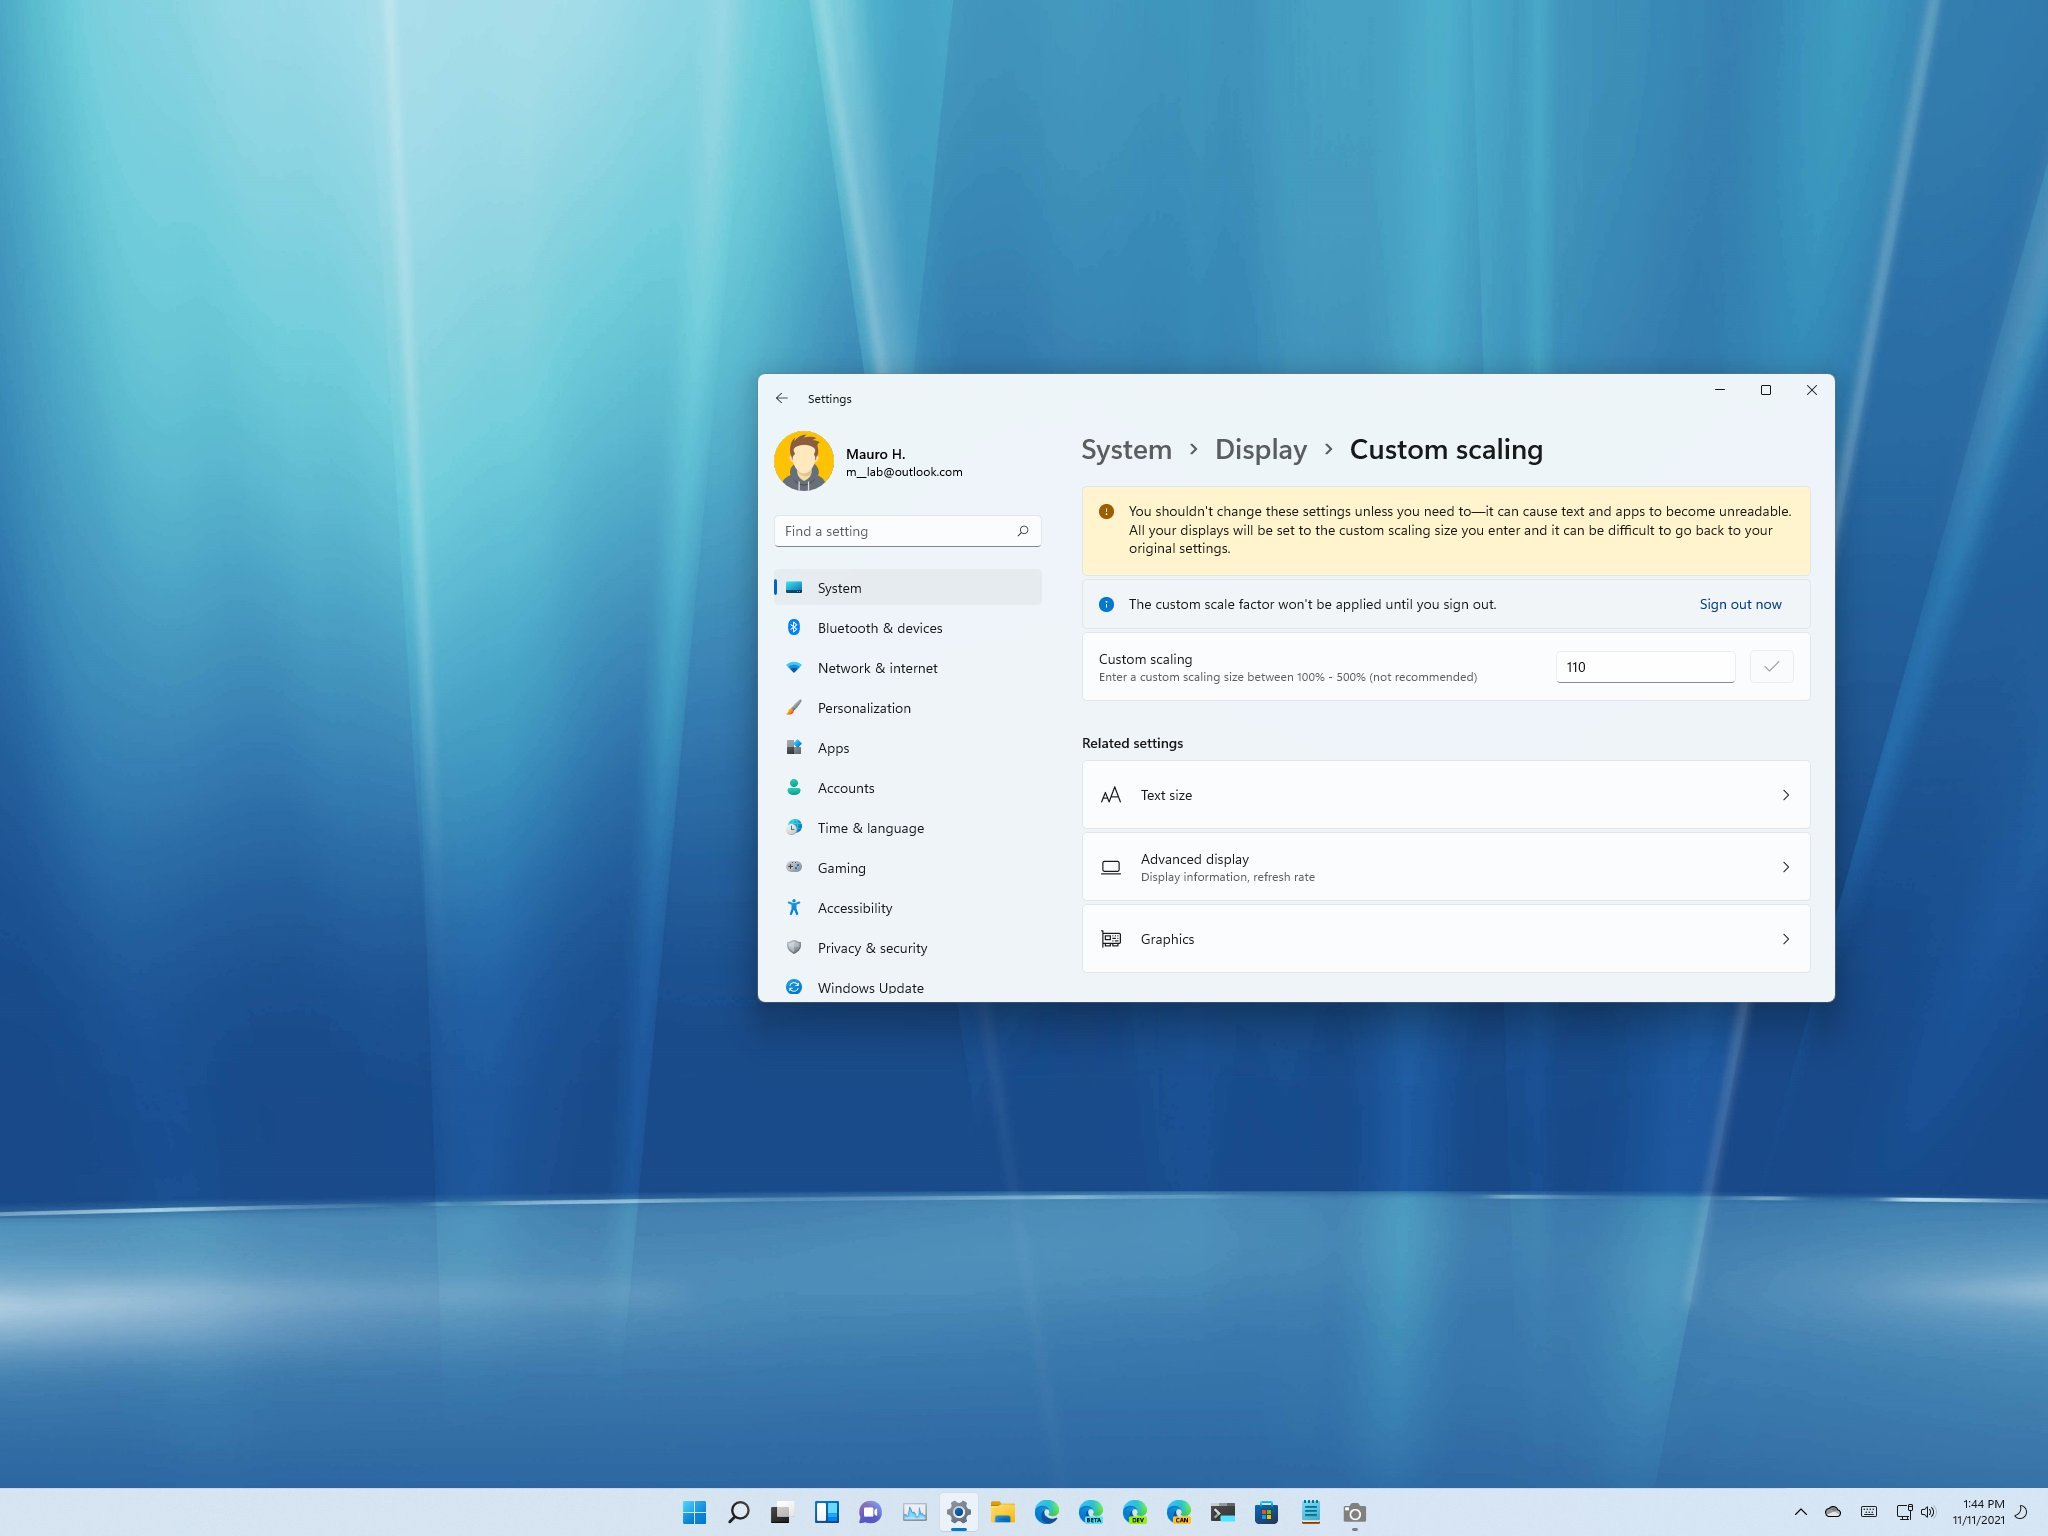Click the custom scaling checkmark button
The width and height of the screenshot is (2048, 1536).
[1772, 663]
